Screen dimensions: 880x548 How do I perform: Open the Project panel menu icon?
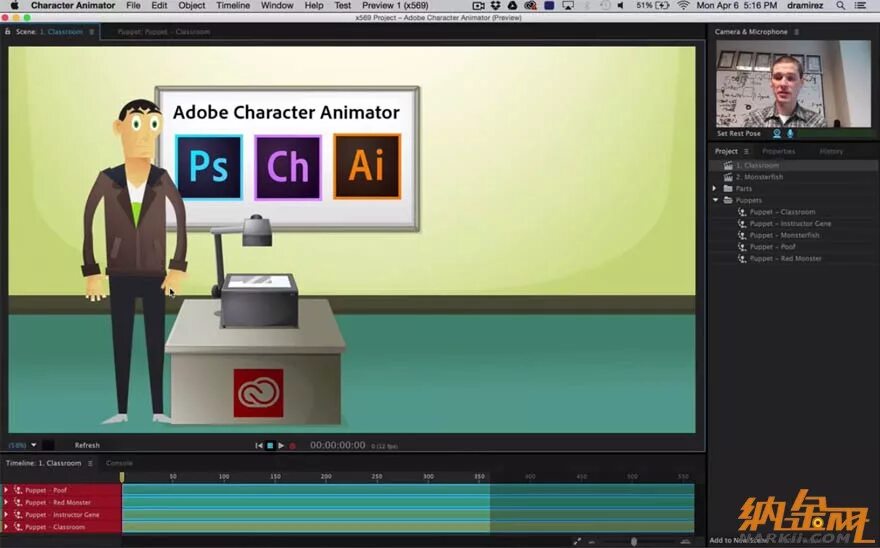pos(746,152)
